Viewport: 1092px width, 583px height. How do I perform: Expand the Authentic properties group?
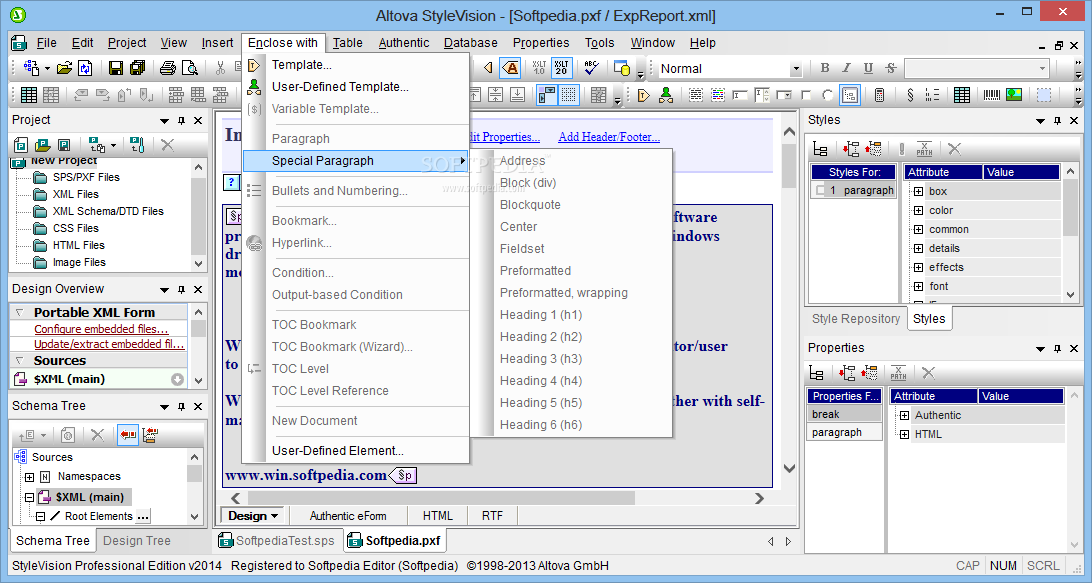click(904, 415)
